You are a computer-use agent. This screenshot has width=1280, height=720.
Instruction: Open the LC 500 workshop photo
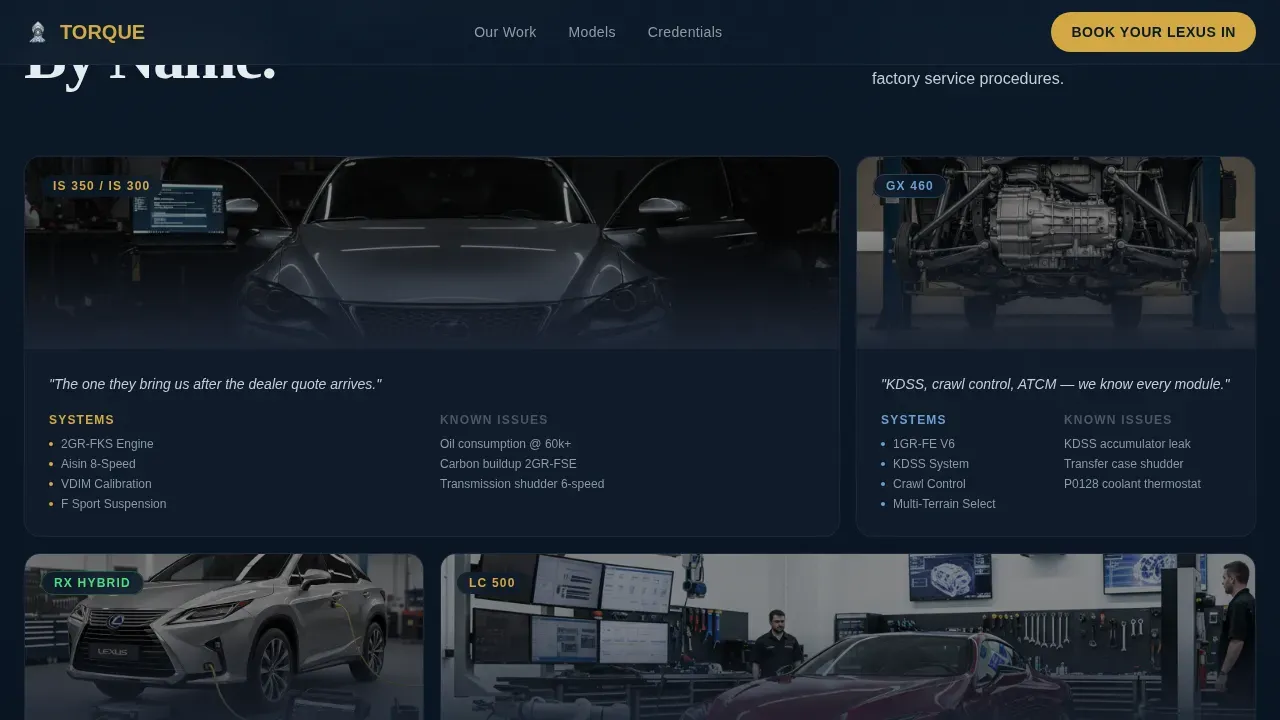coord(848,637)
